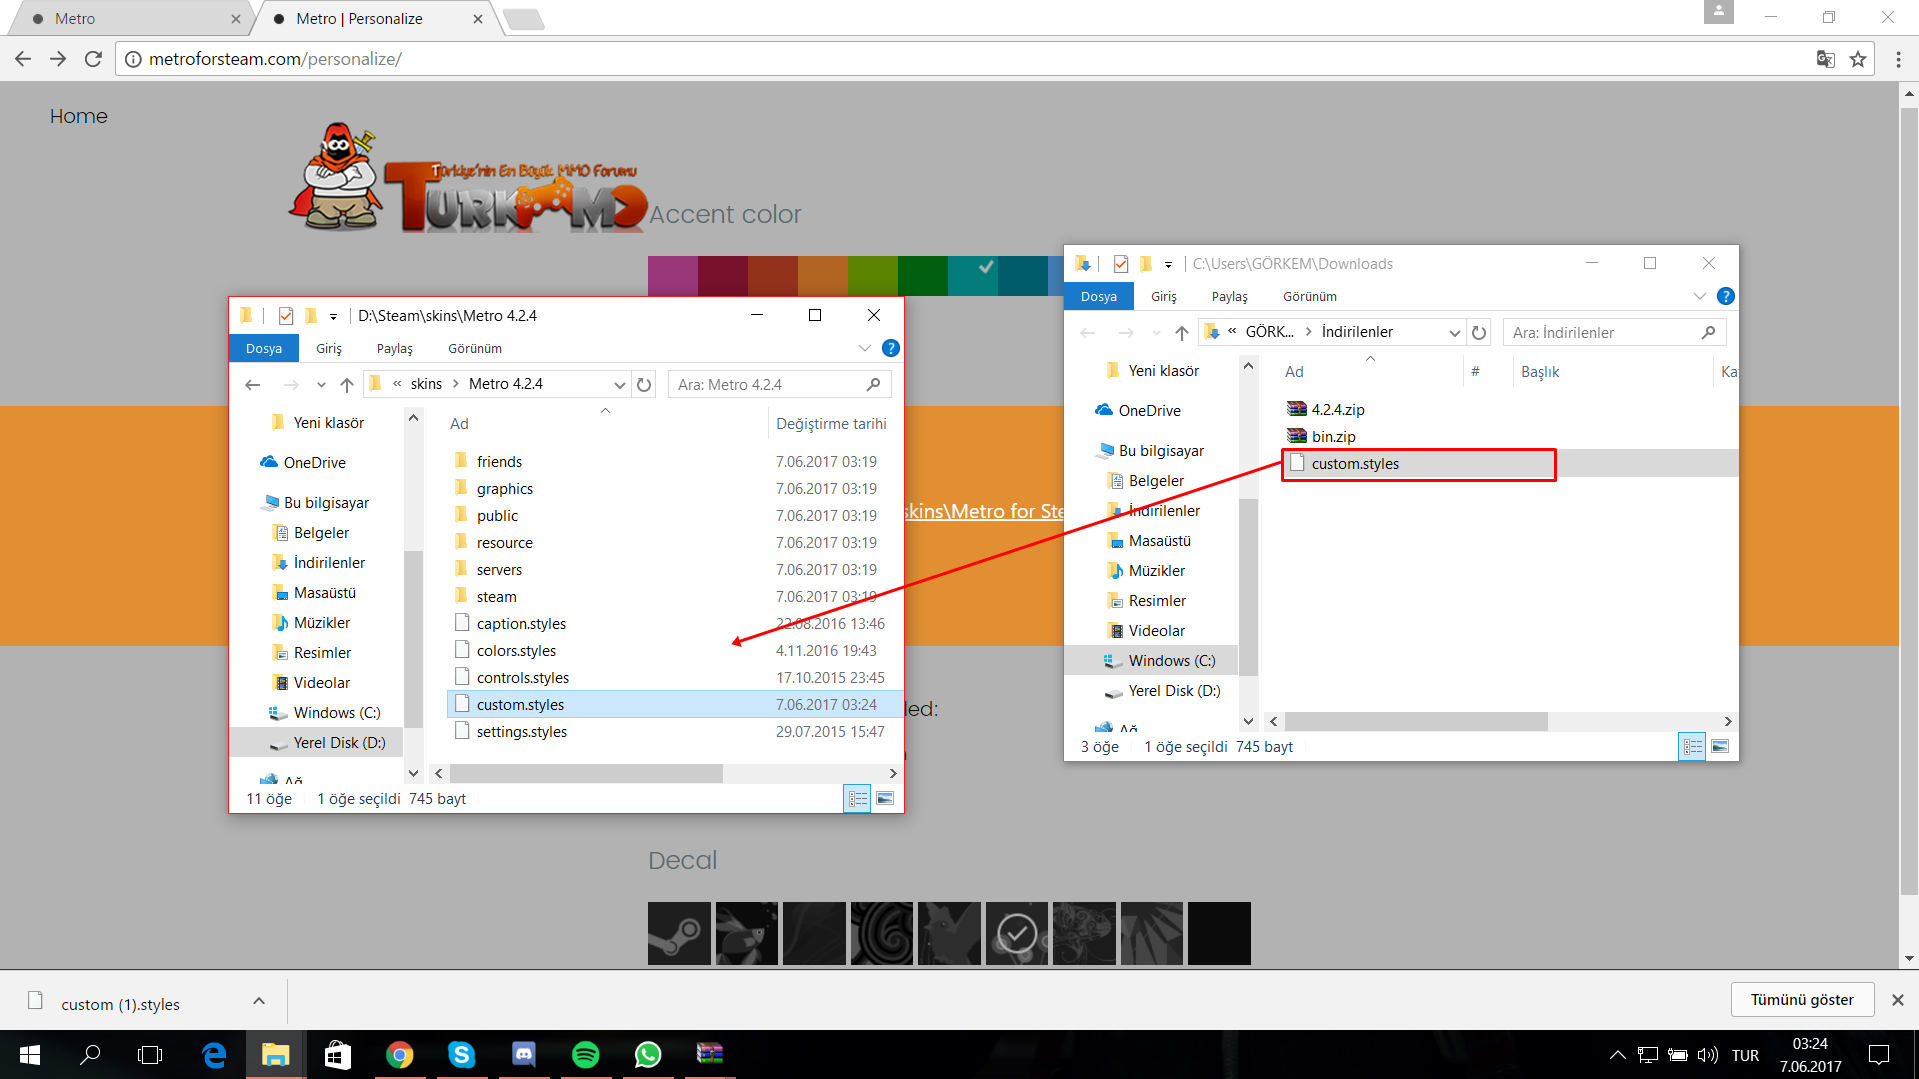Toggle properties checkmark in Downloads quick access toolbar
Screen dimensions: 1919x1079
pos(1120,264)
